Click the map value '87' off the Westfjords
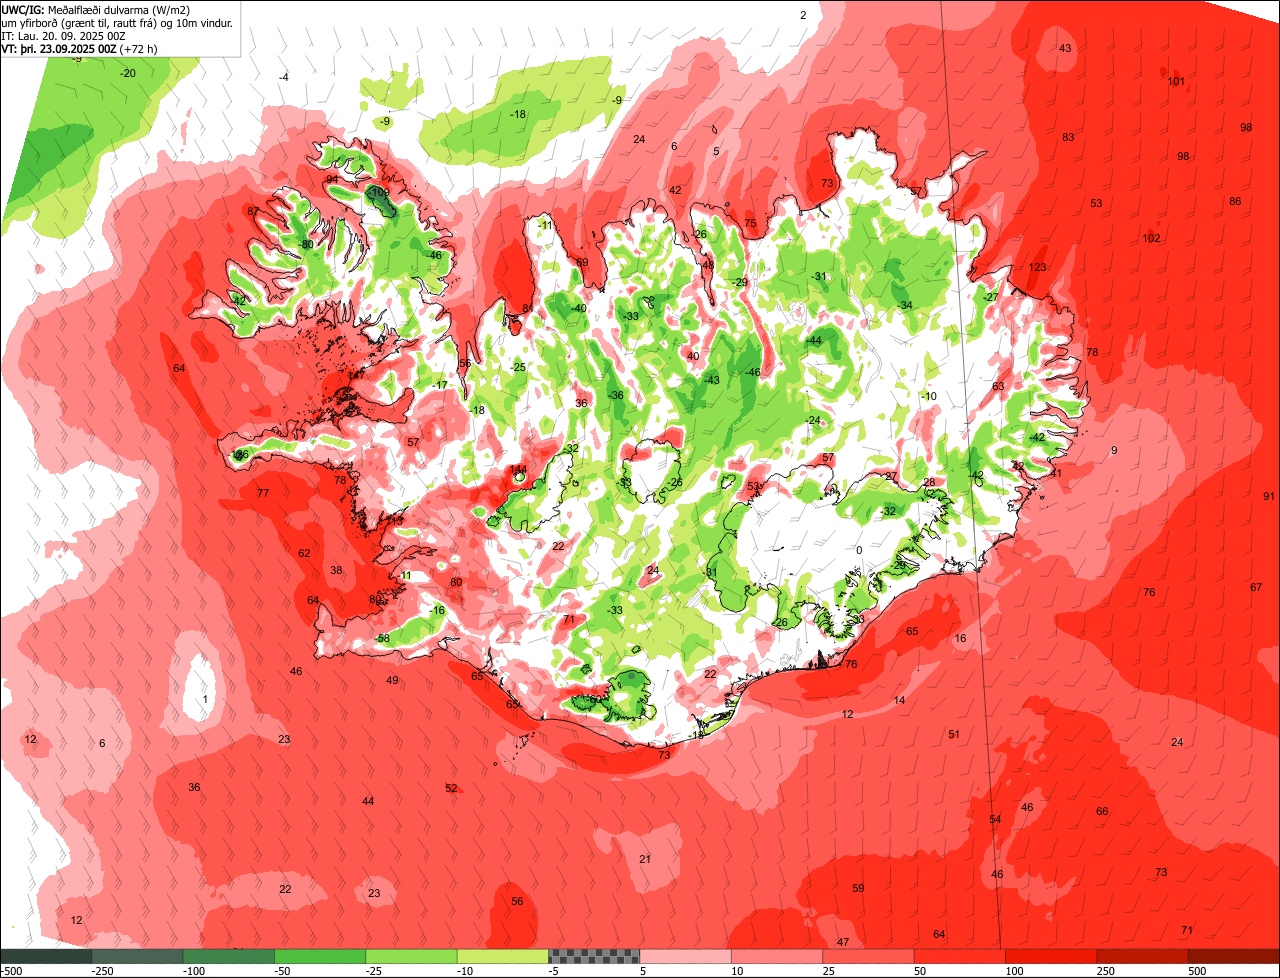Image resolution: width=1280 pixels, height=978 pixels. coord(253,211)
